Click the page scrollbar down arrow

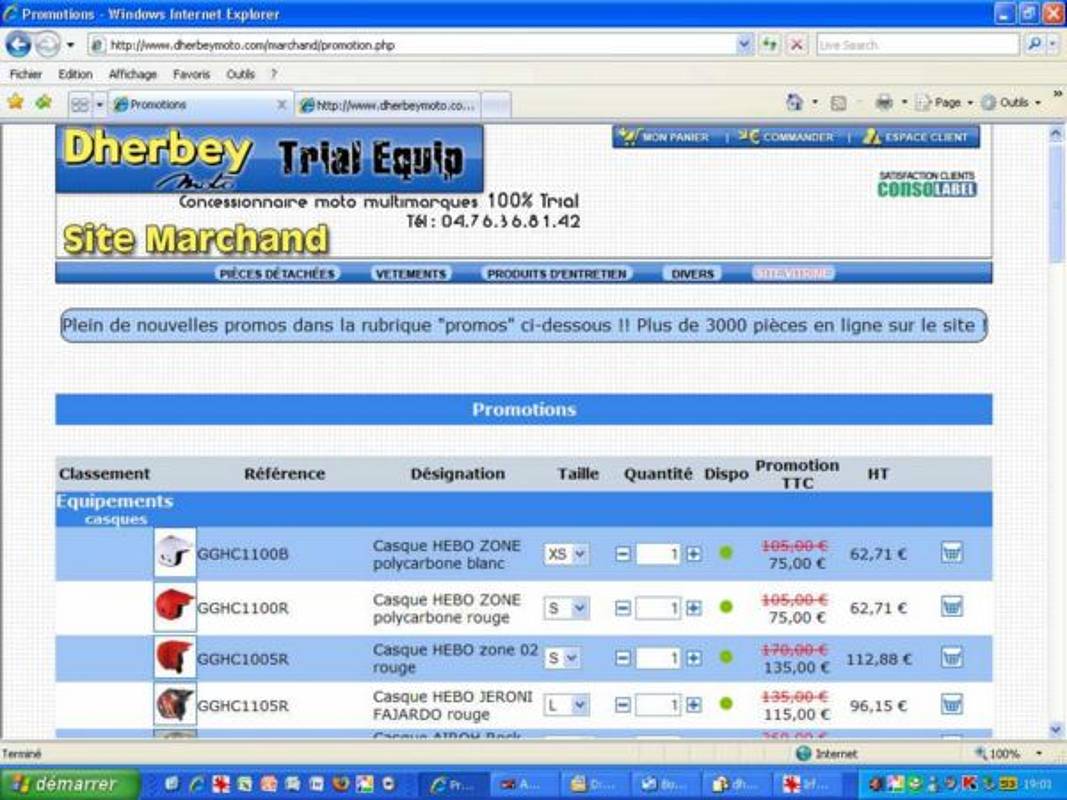(x=1056, y=730)
